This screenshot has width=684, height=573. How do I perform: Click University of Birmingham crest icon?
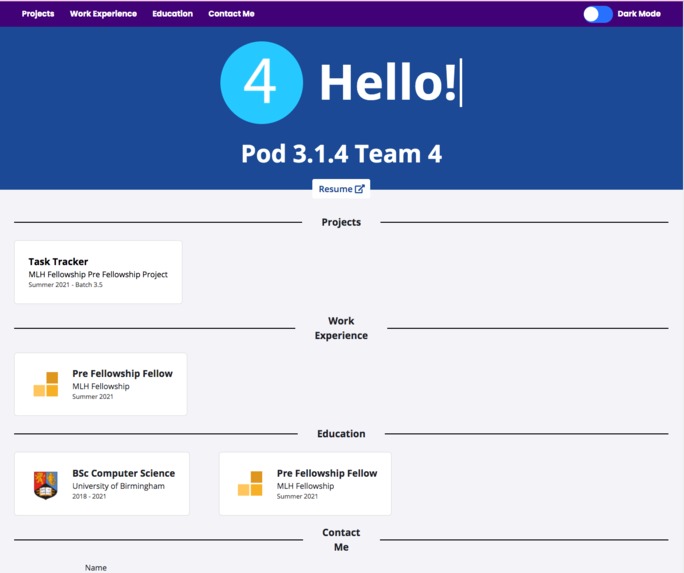click(x=46, y=484)
